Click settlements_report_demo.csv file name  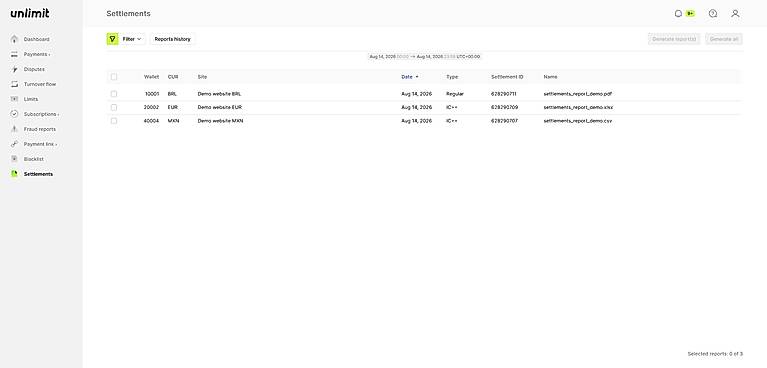pyautogui.click(x=578, y=121)
